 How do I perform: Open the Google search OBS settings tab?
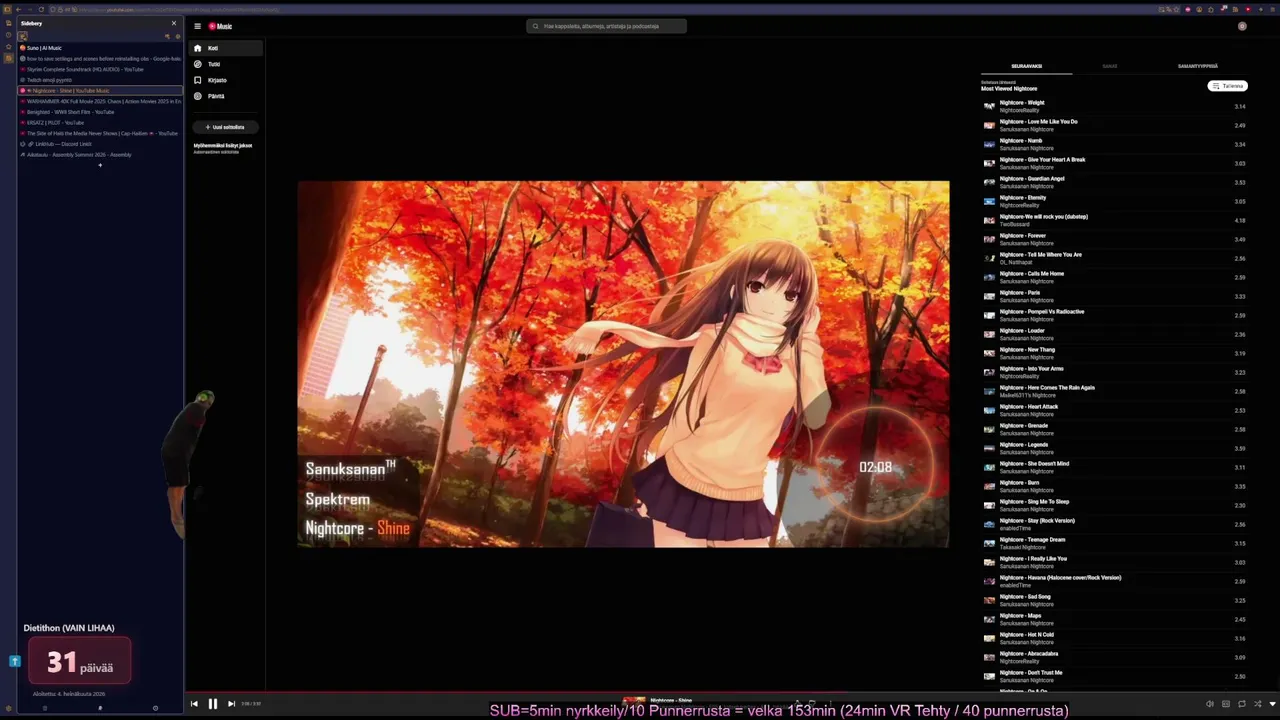[100, 58]
